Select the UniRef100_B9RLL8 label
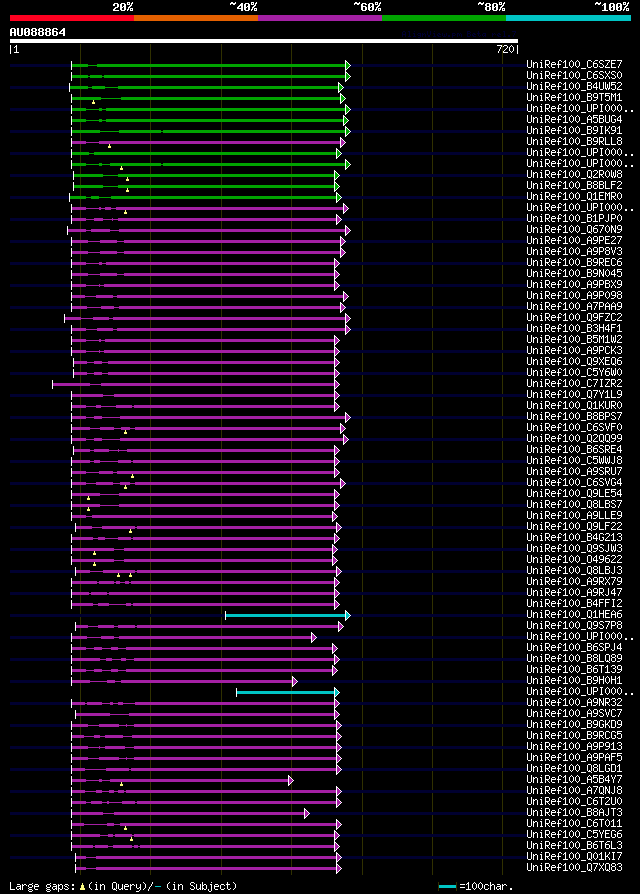 click(x=574, y=141)
